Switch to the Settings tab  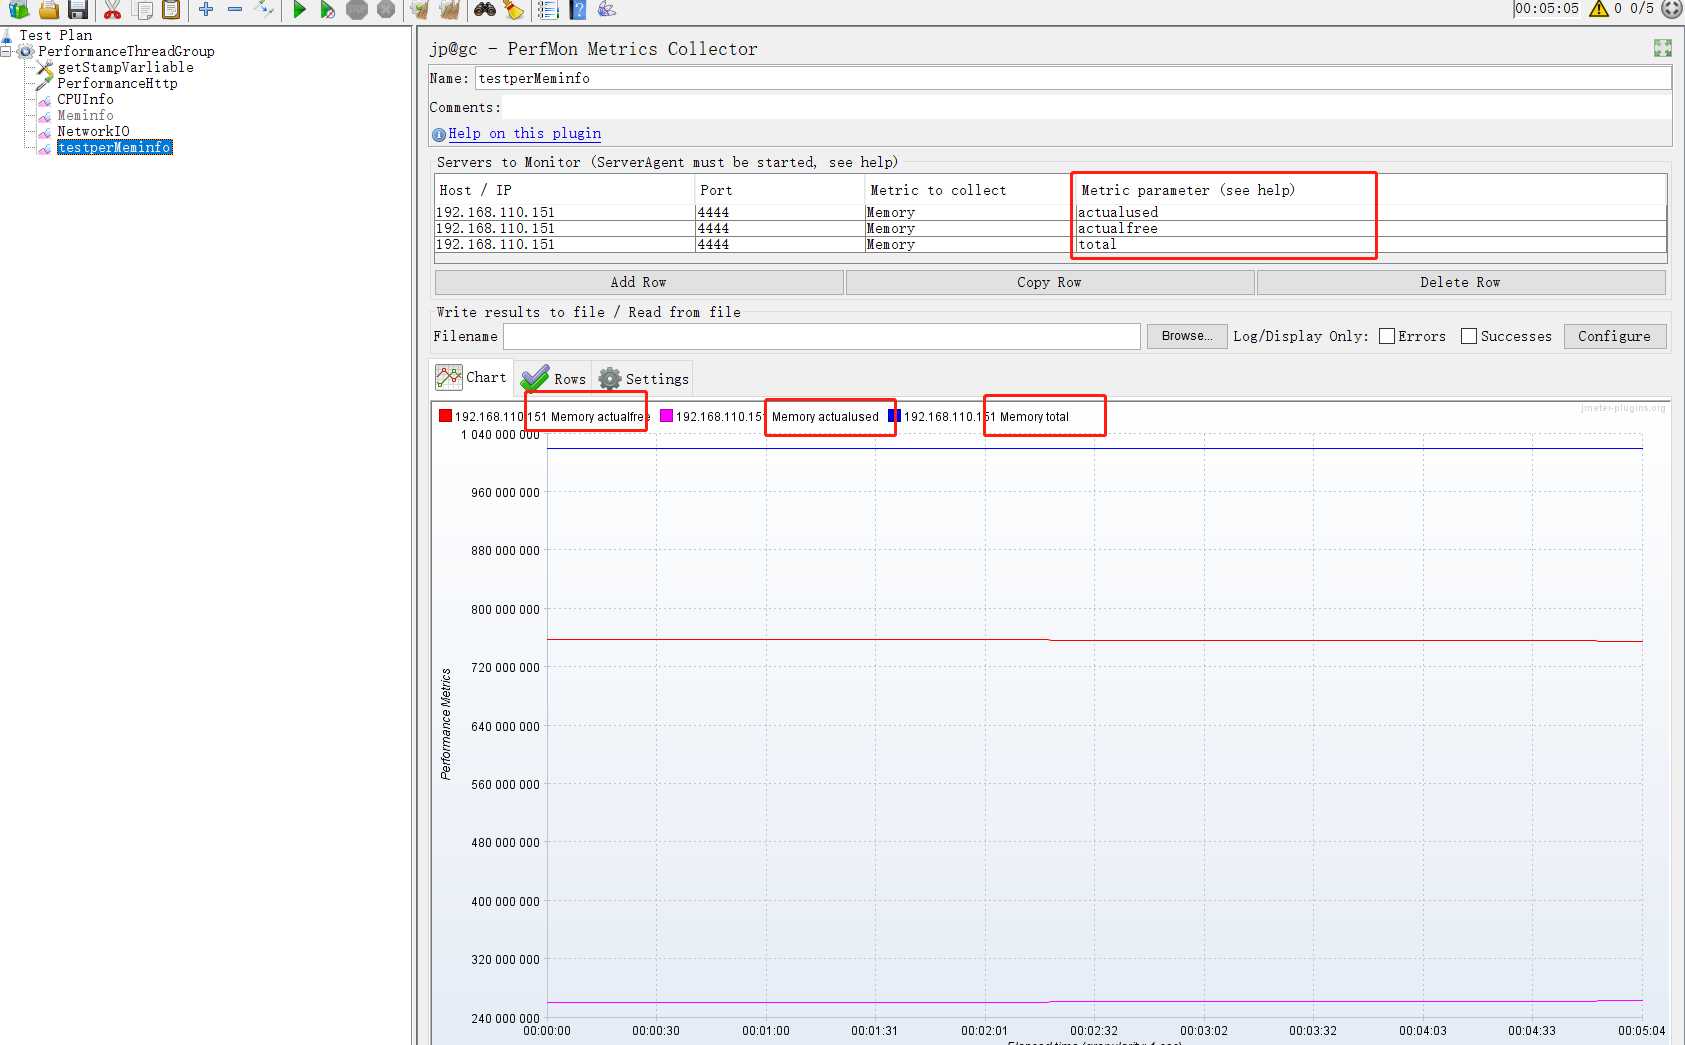pyautogui.click(x=643, y=378)
